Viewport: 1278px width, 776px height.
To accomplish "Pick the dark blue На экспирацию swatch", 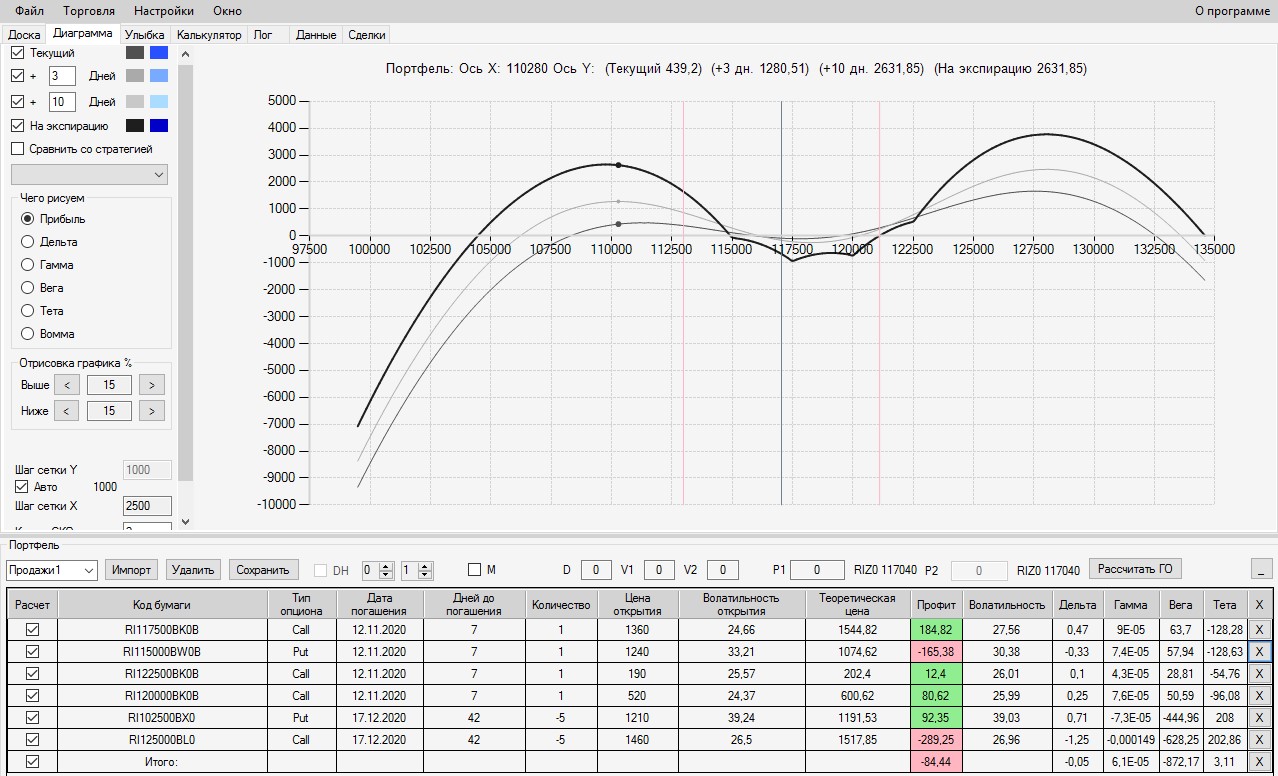I will [x=159, y=126].
